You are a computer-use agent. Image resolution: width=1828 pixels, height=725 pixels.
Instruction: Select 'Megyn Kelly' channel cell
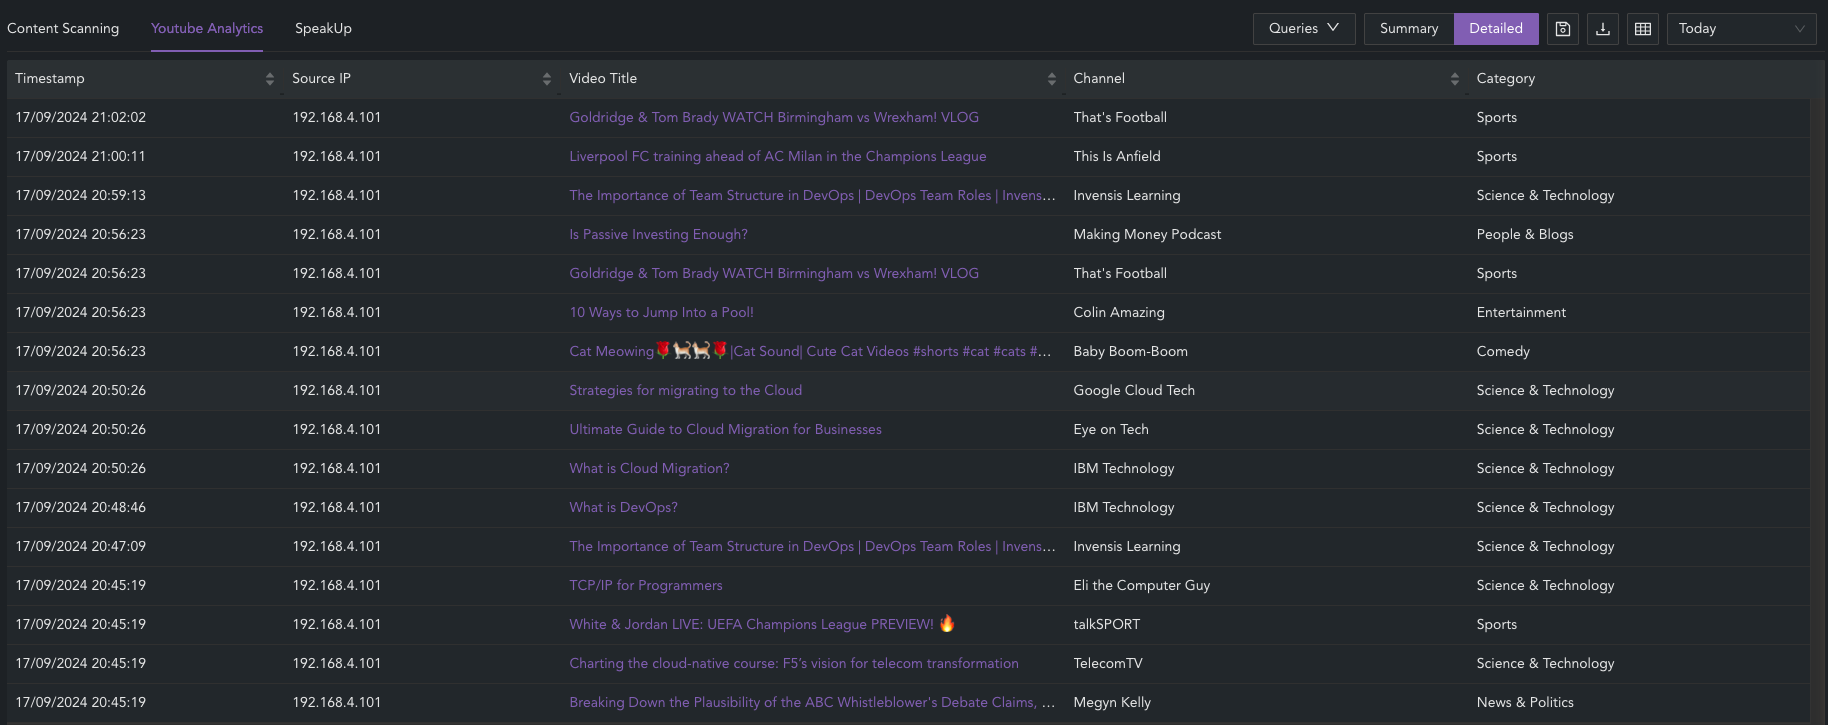(1112, 702)
